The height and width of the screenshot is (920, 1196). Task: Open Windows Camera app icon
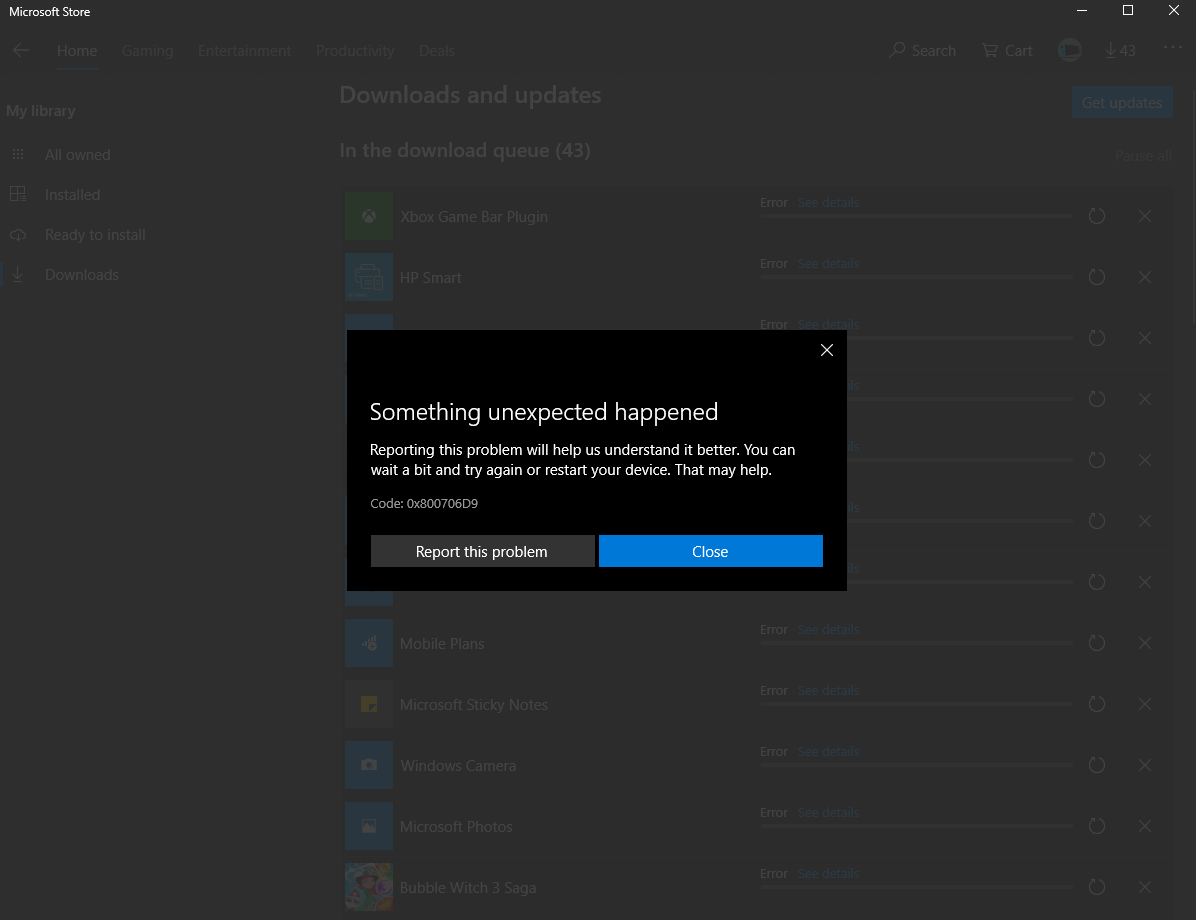[x=369, y=765]
